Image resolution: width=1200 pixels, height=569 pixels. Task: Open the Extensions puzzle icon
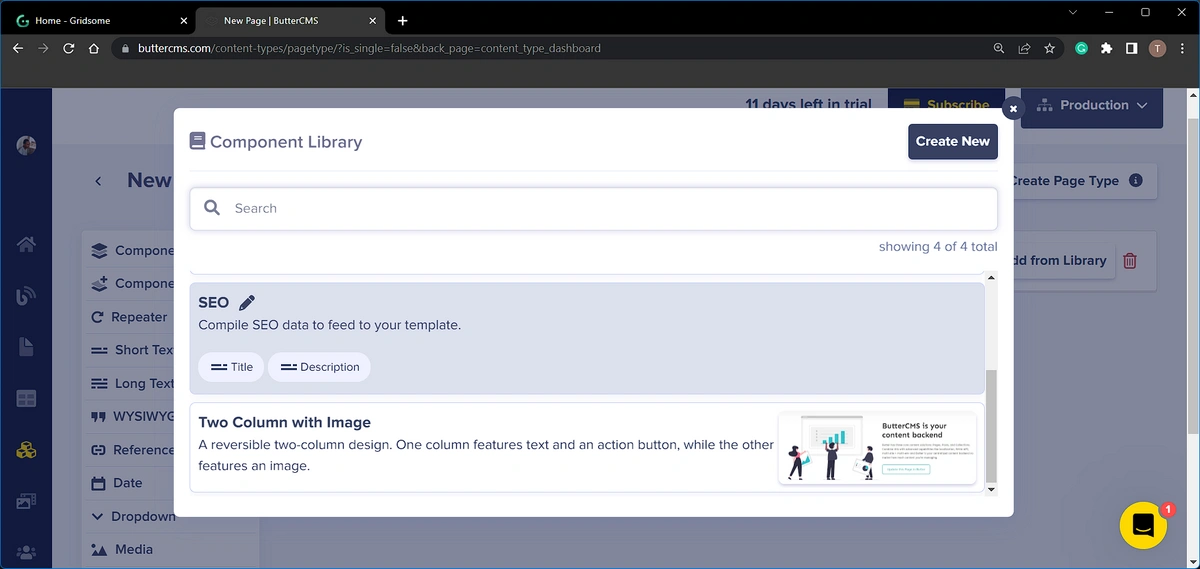[1106, 48]
